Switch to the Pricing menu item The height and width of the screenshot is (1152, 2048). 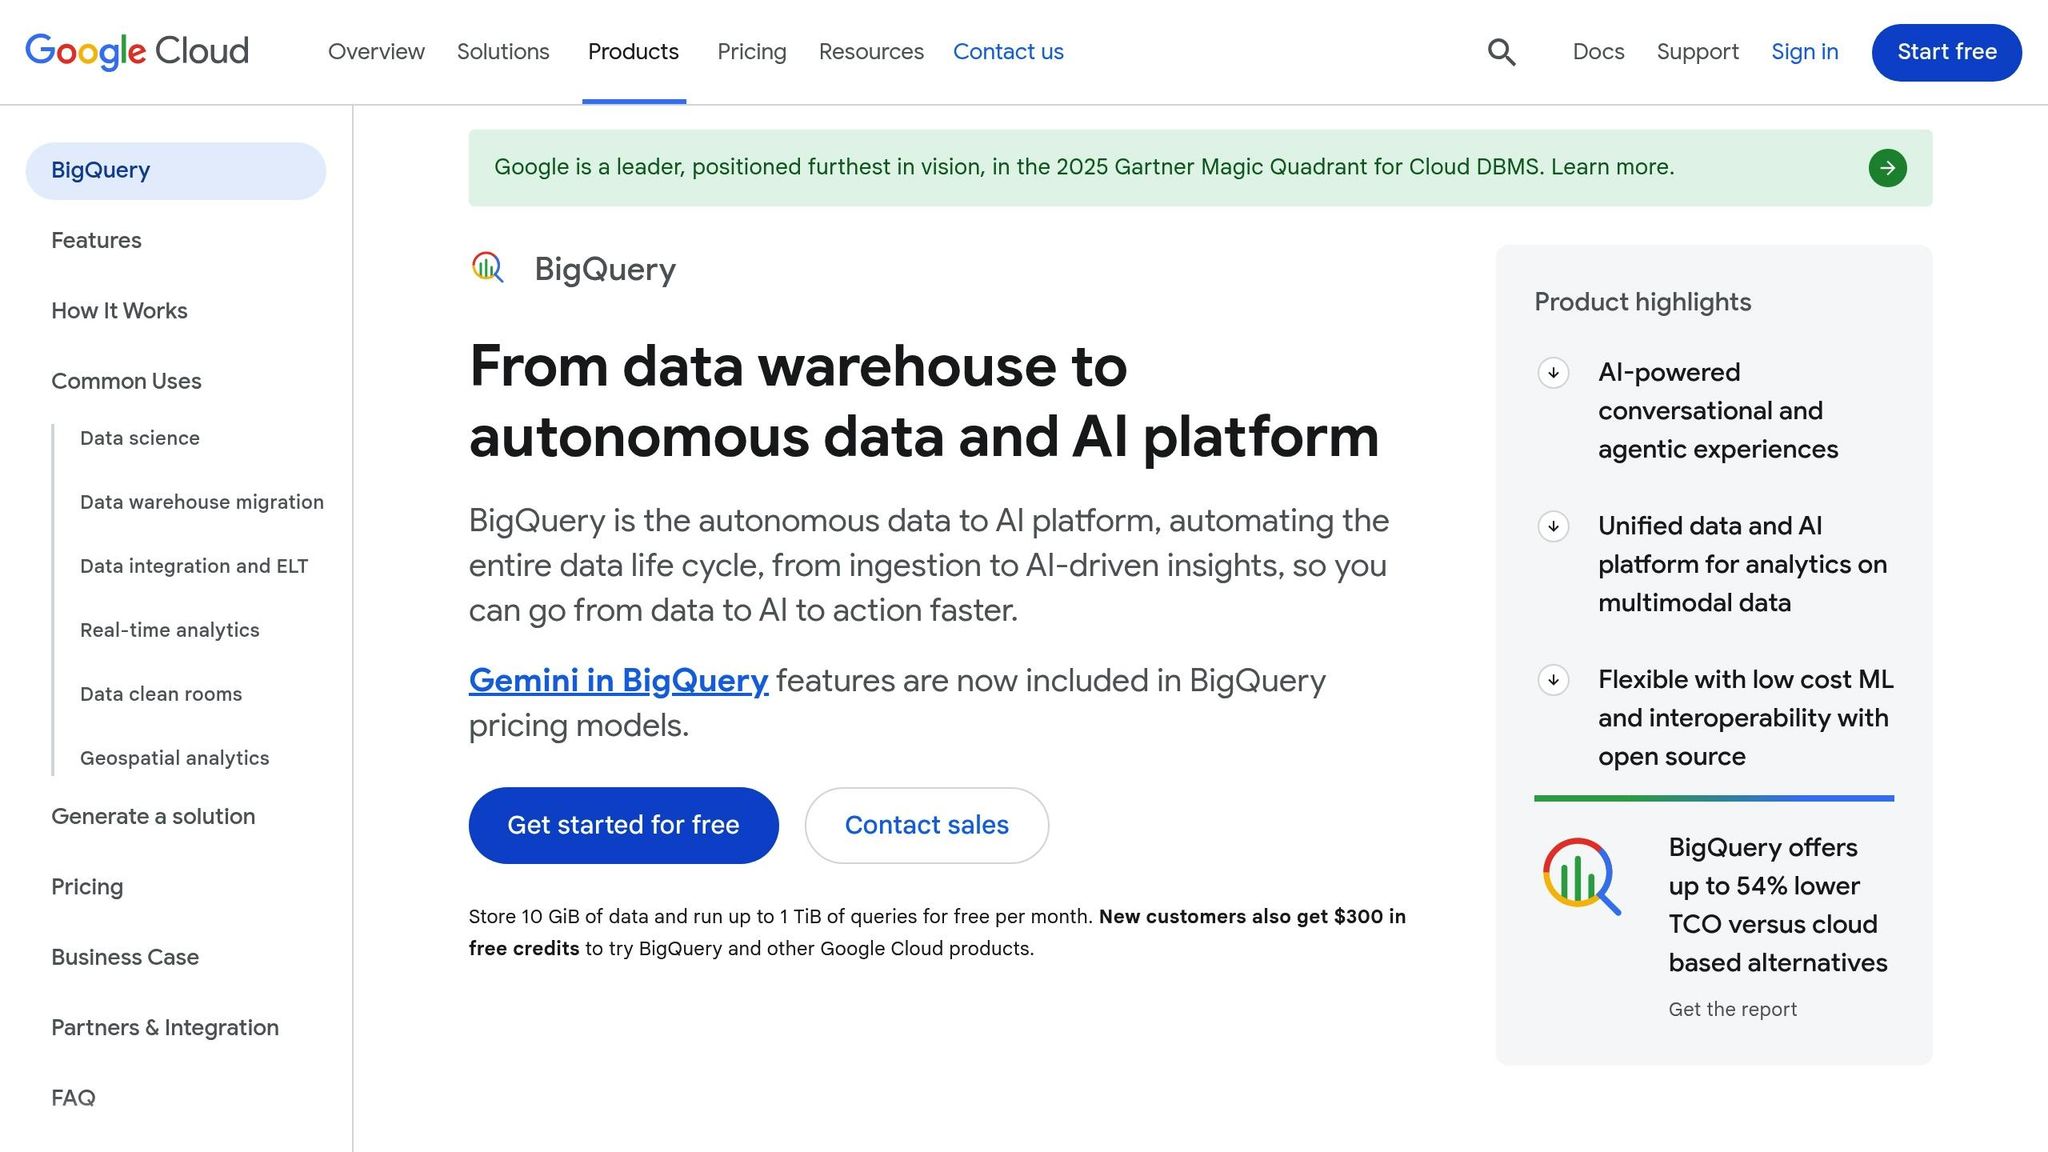[x=751, y=51]
